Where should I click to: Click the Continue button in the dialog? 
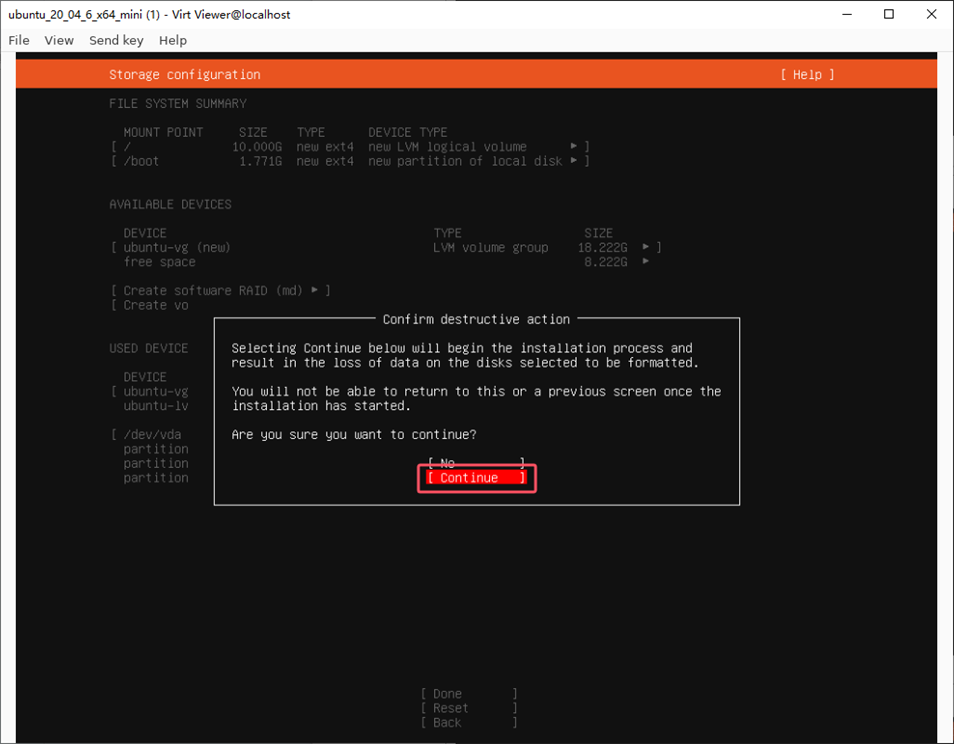point(476,478)
